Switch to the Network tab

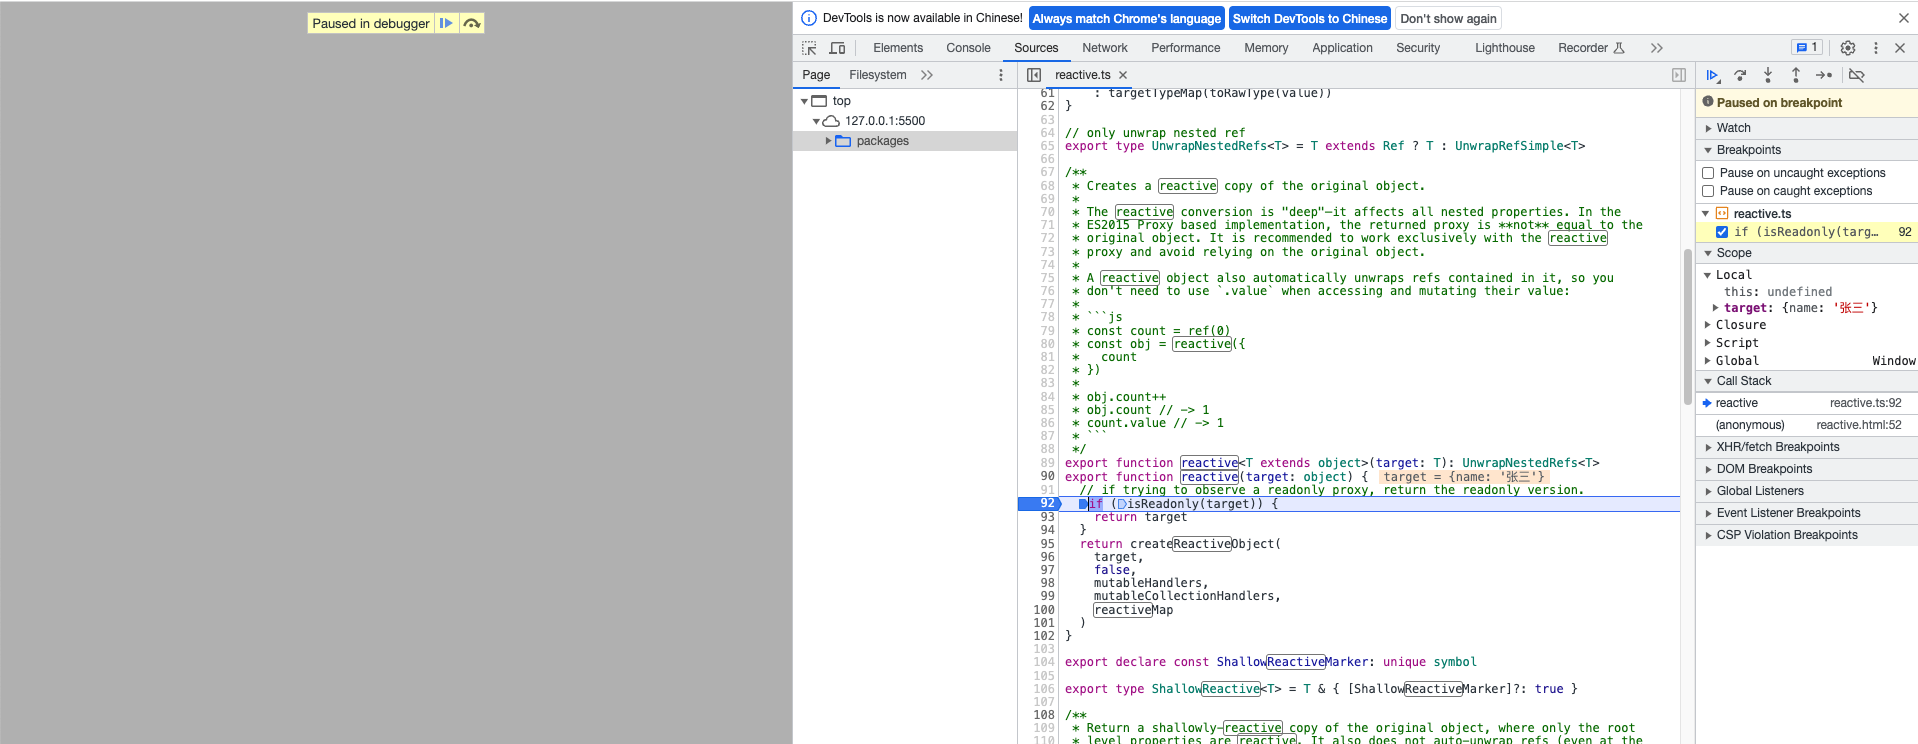pos(1105,48)
